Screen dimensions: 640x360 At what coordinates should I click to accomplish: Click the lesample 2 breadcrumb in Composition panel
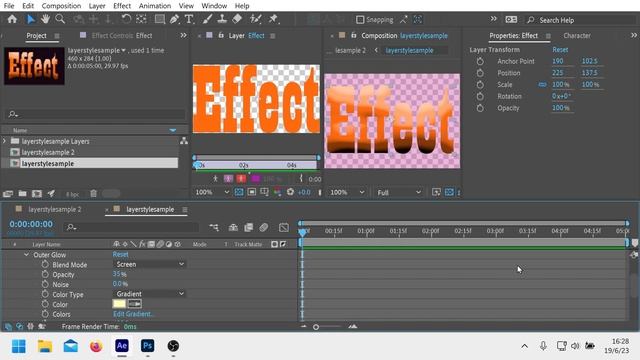click(x=350, y=50)
